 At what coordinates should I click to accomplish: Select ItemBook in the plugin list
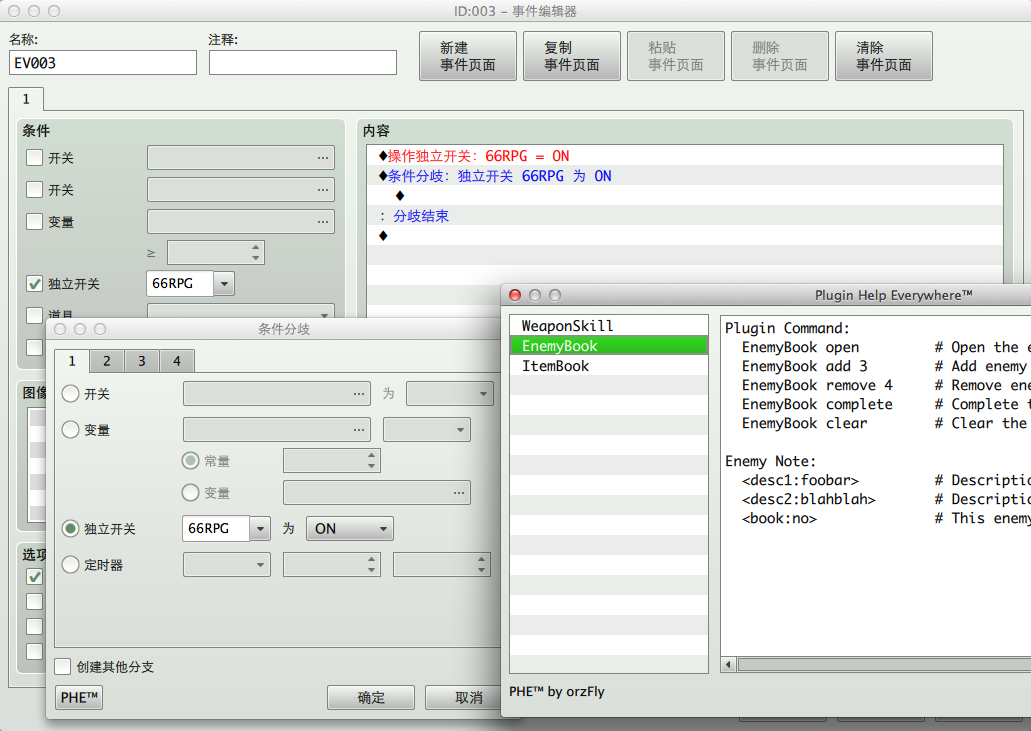point(609,366)
